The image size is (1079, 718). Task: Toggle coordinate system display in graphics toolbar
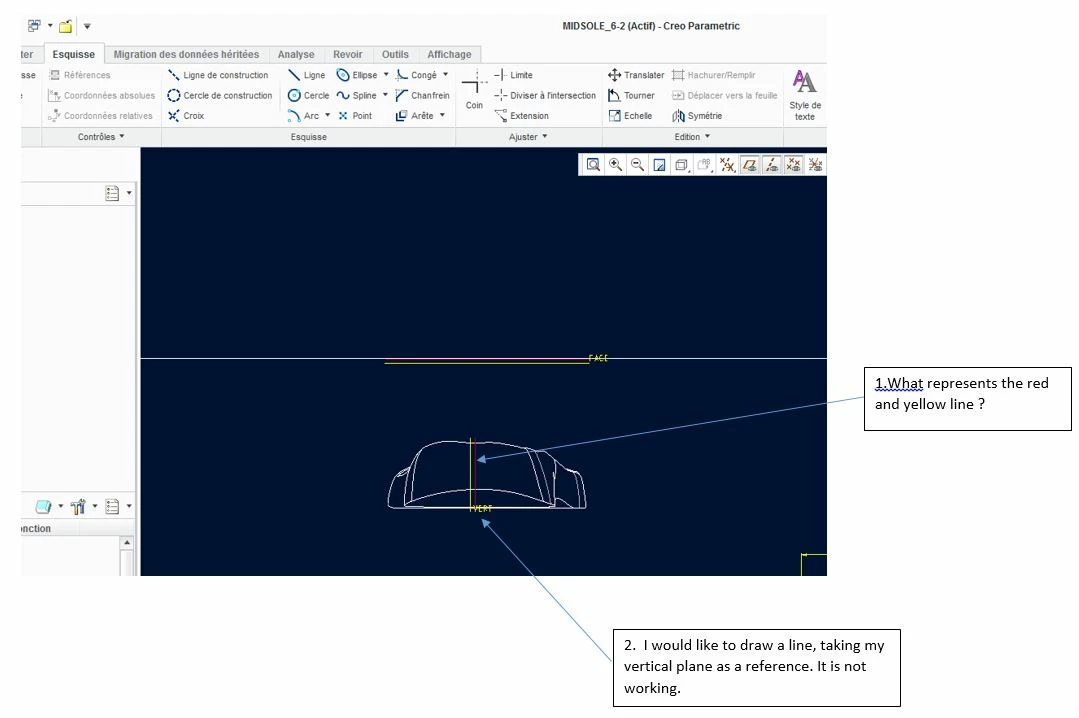click(x=815, y=165)
